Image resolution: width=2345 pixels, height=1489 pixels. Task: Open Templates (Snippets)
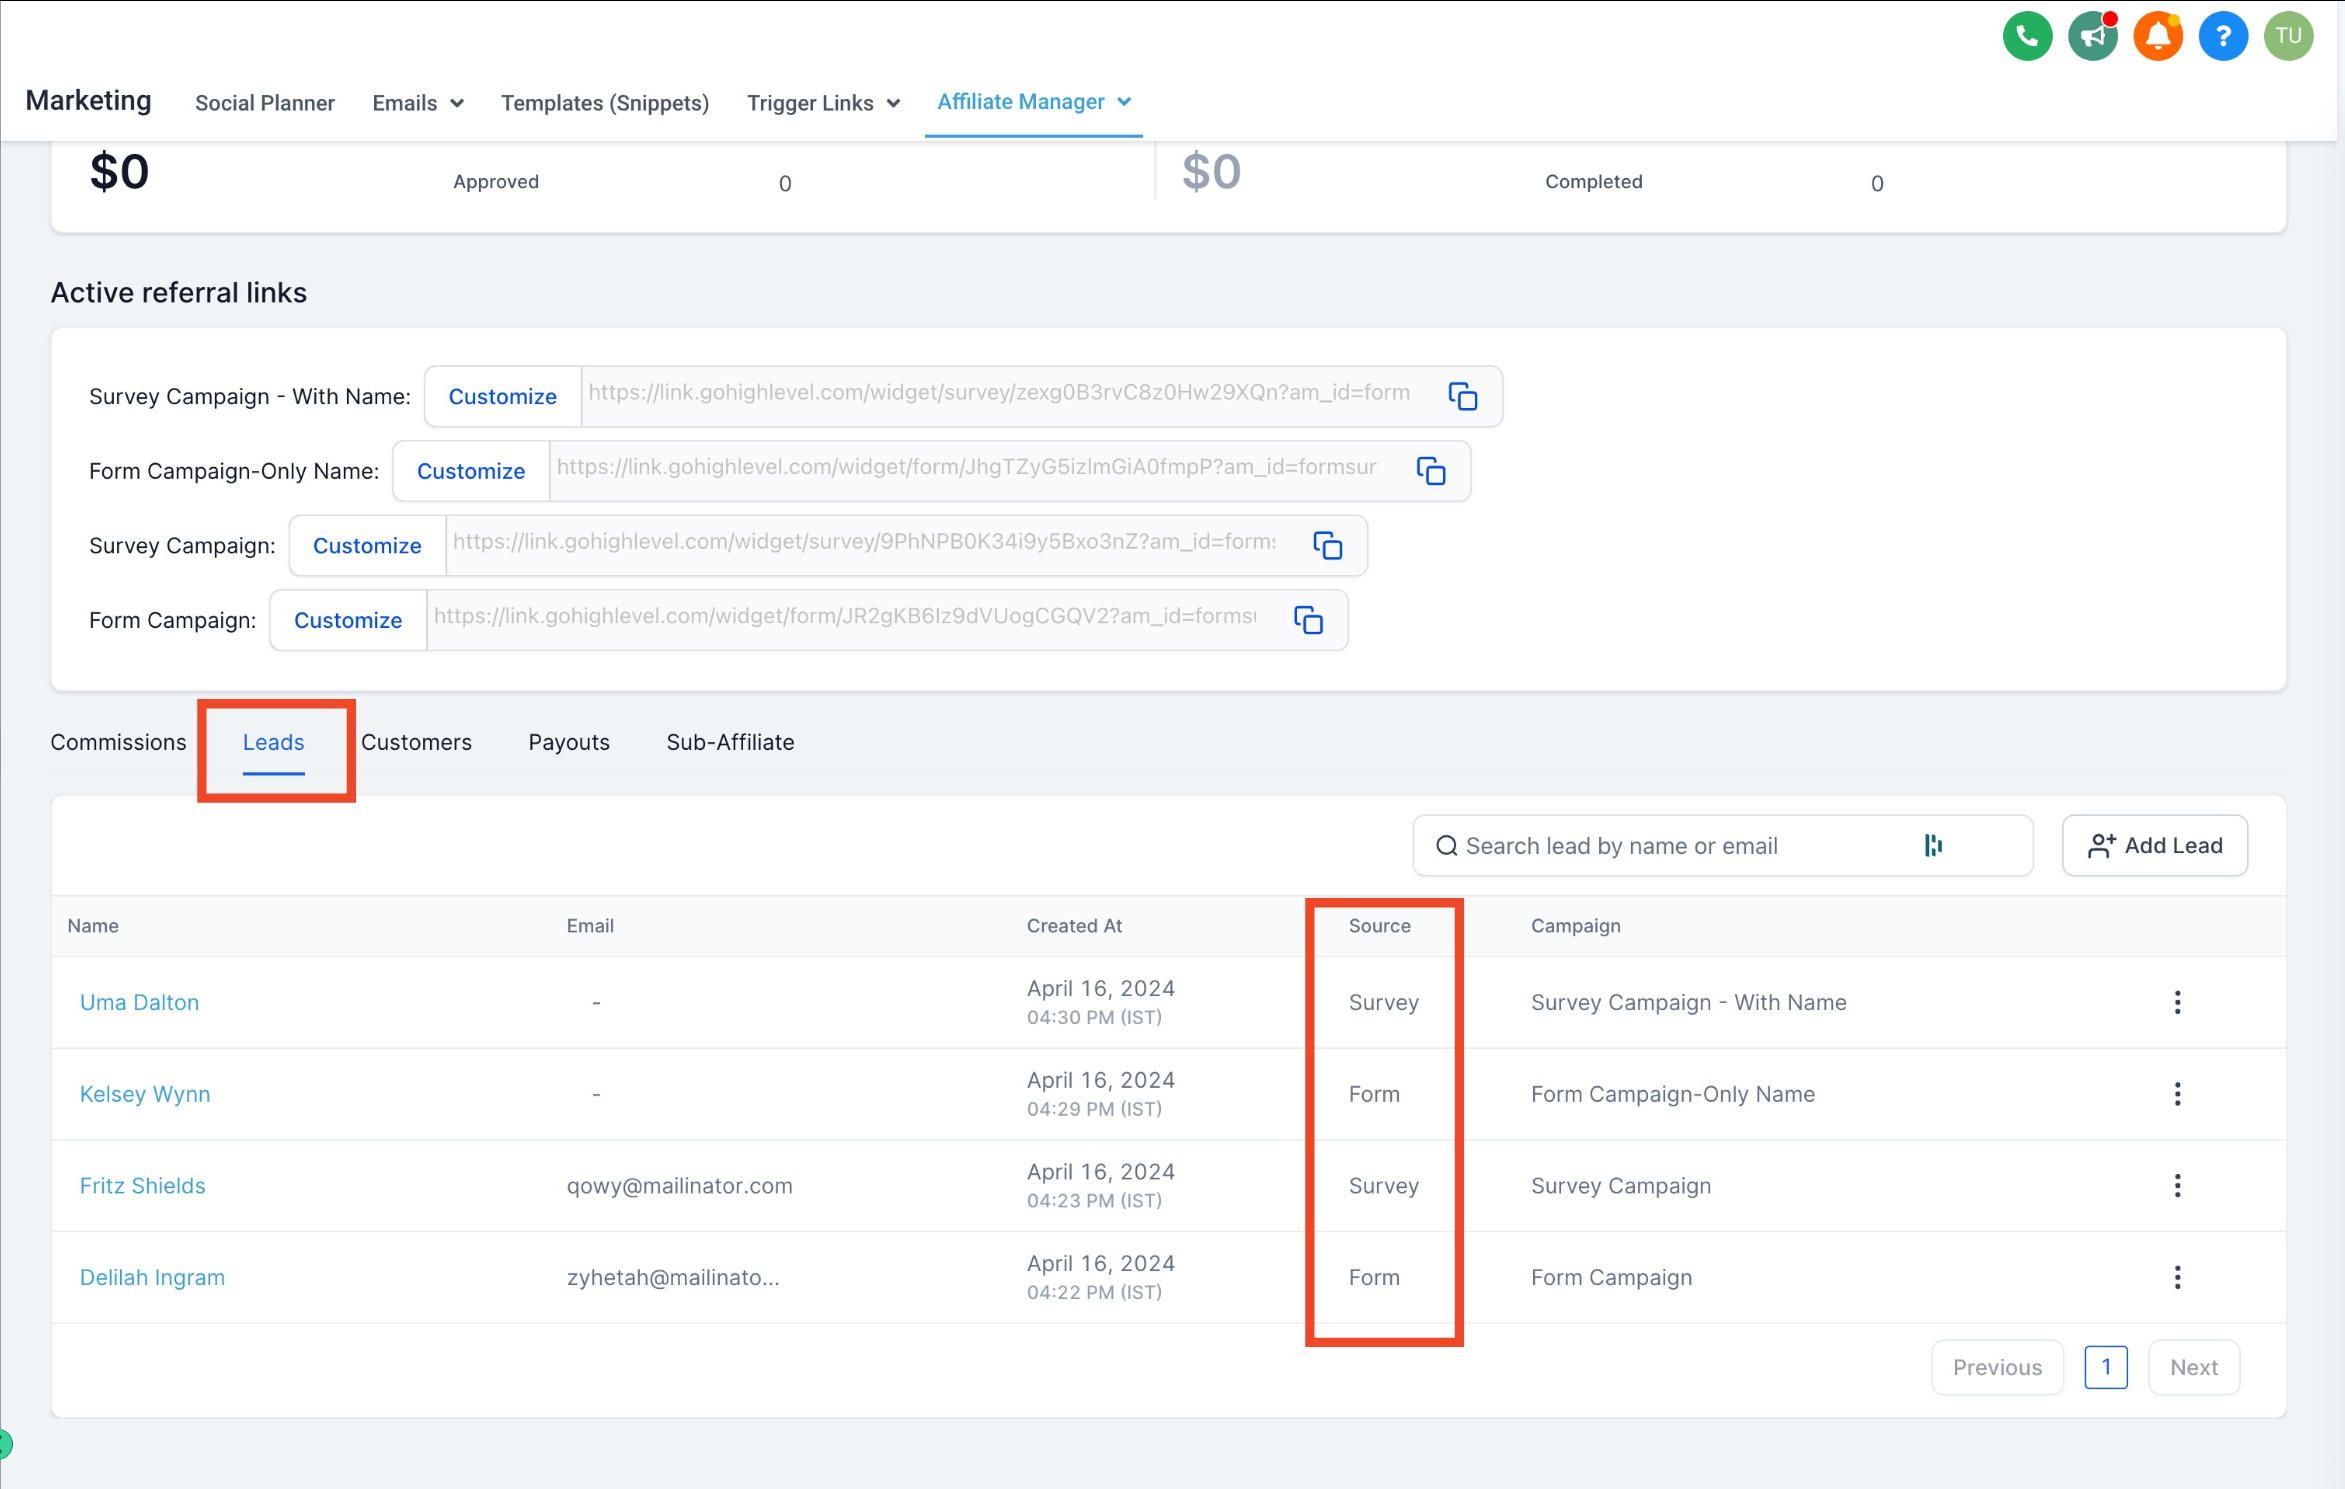(605, 103)
